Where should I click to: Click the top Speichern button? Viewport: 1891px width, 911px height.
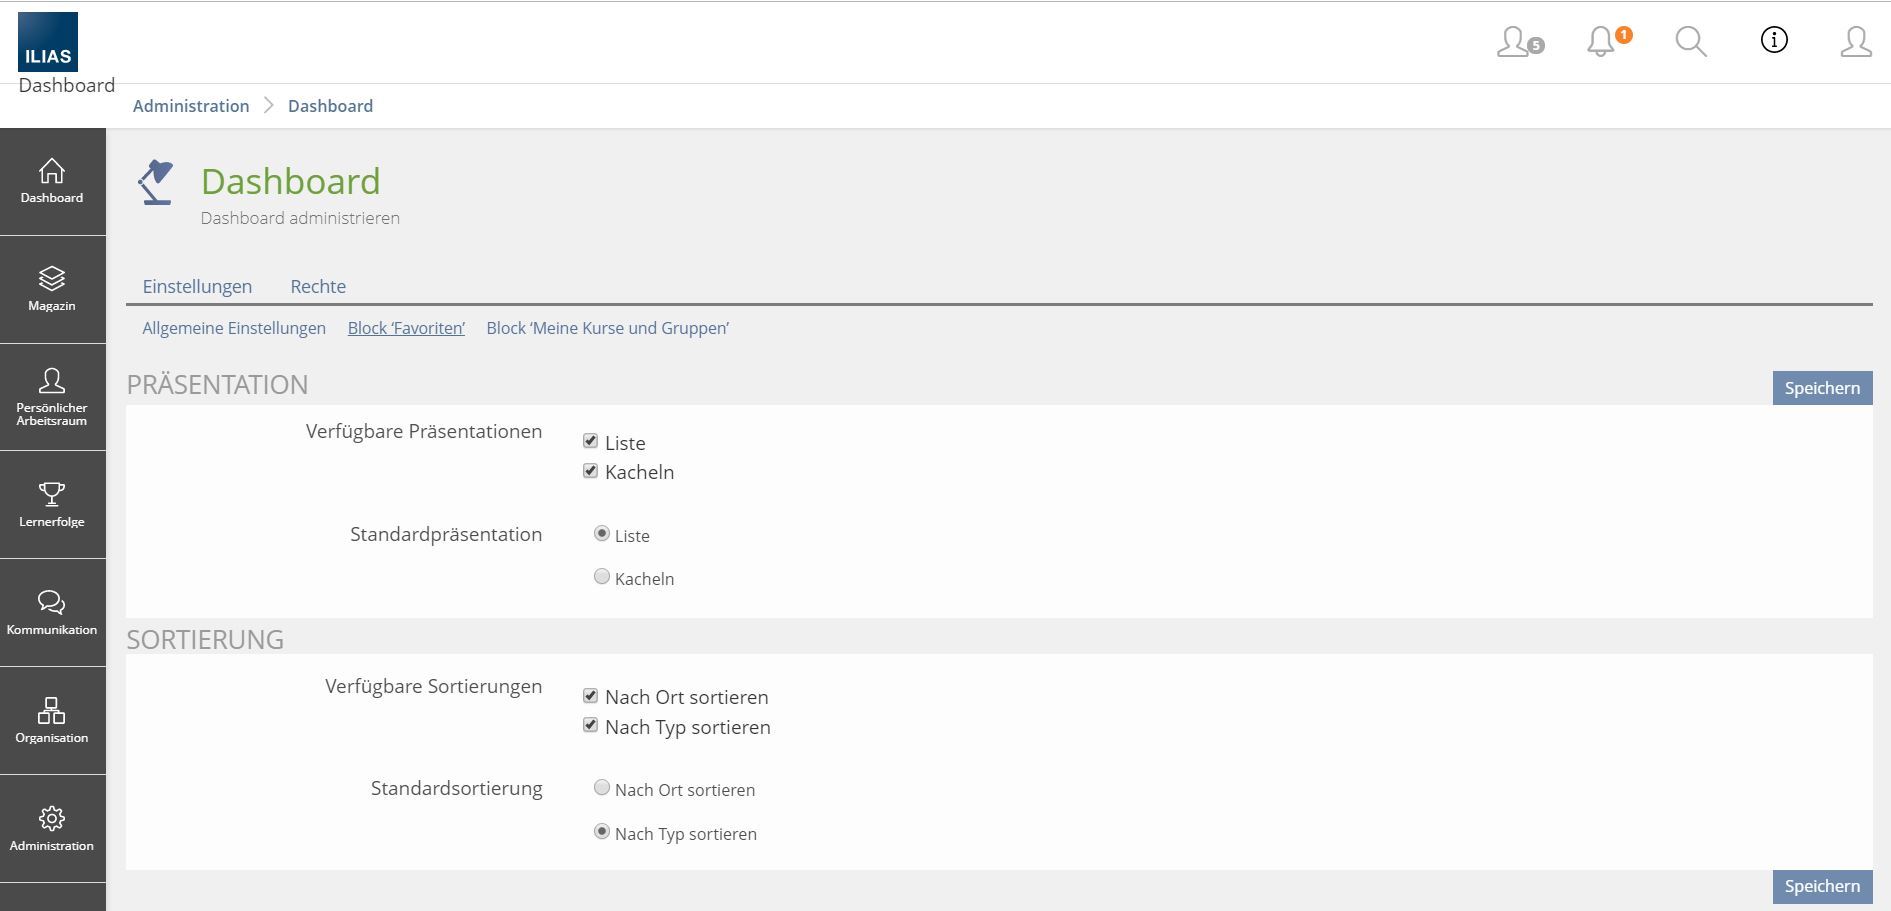tap(1821, 388)
